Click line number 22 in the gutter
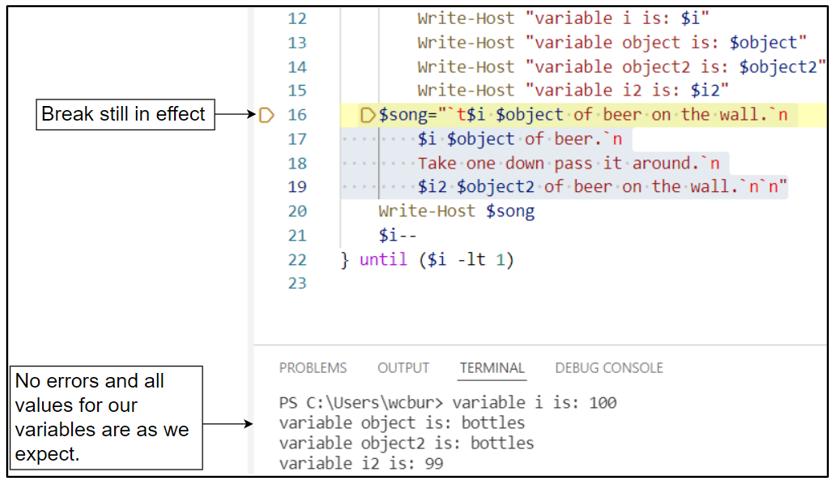Viewport: 833px width, 483px height. (298, 260)
